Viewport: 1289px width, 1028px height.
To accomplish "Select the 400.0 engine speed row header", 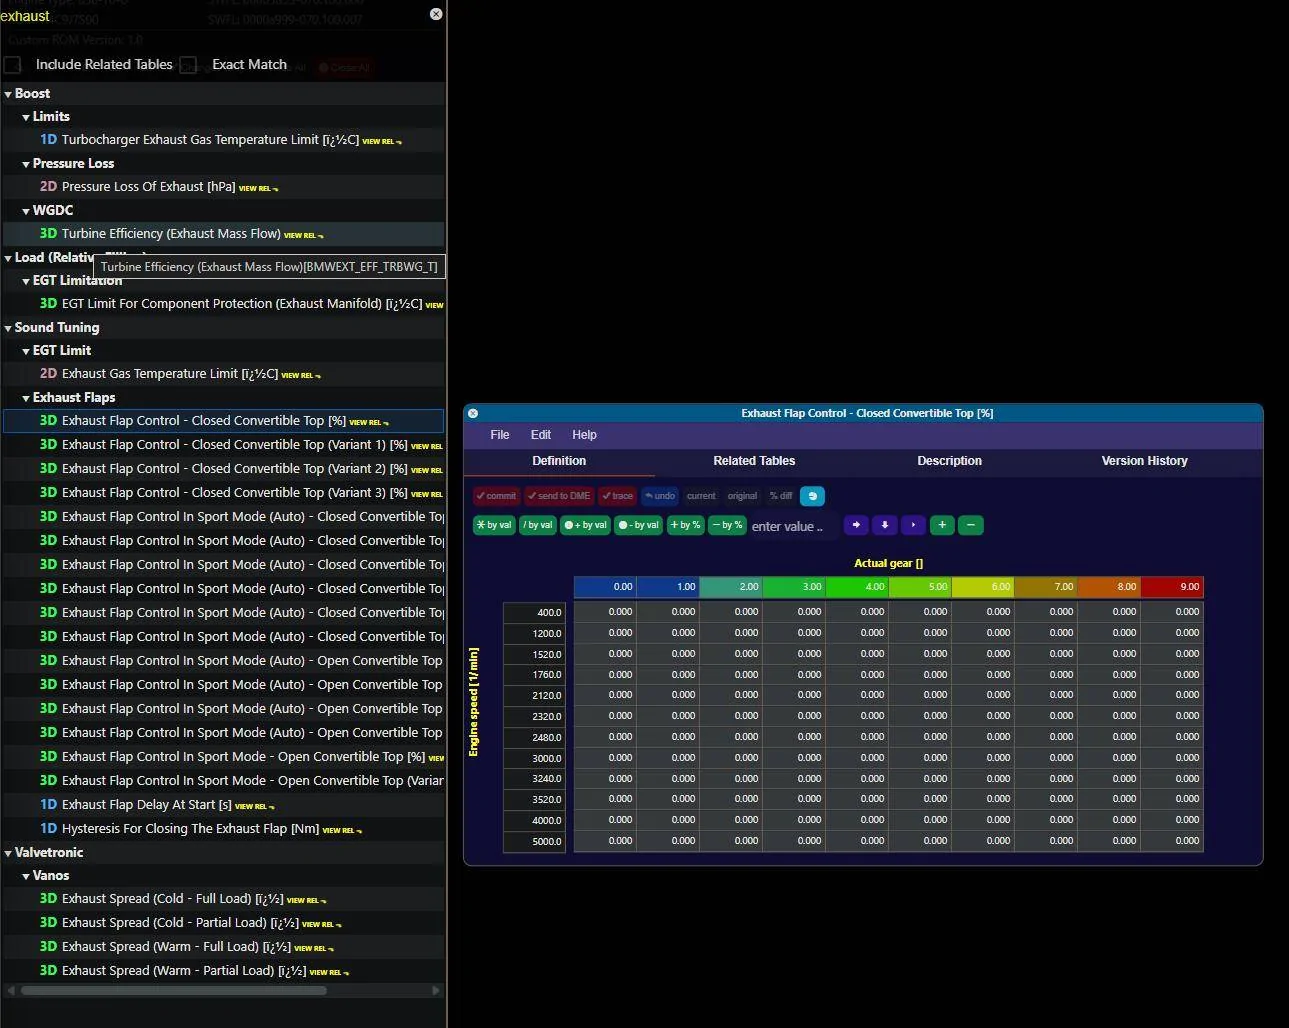I will click(x=535, y=612).
